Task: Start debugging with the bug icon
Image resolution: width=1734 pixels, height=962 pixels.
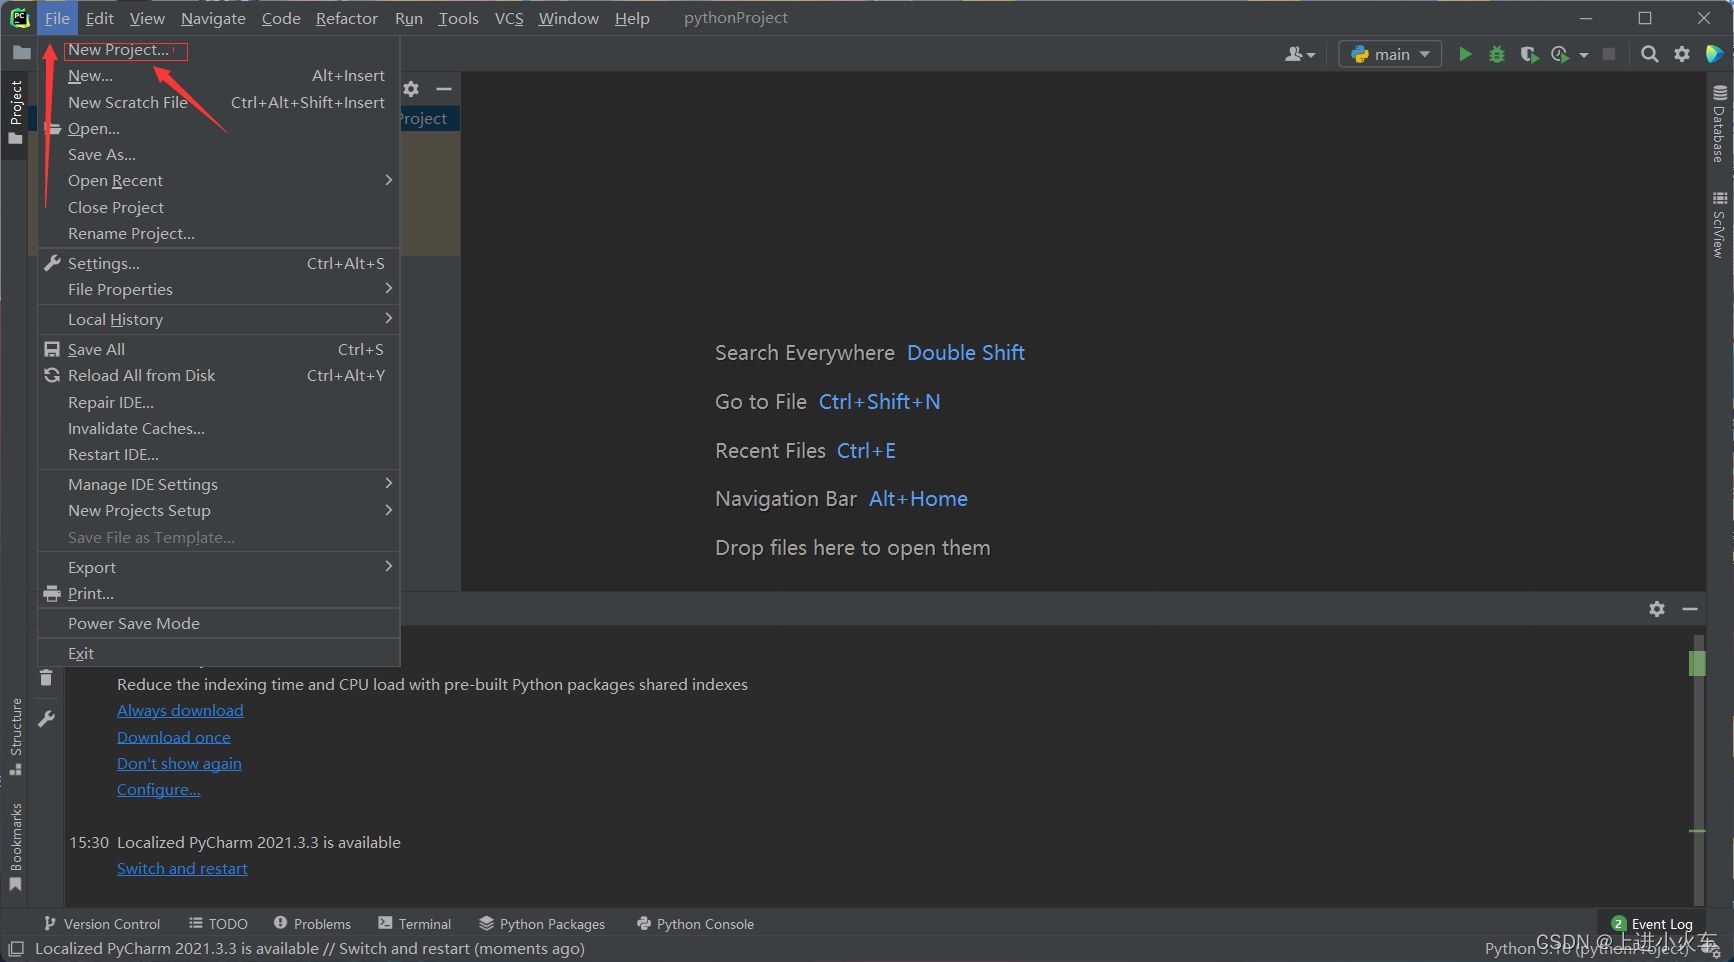Action: point(1497,54)
